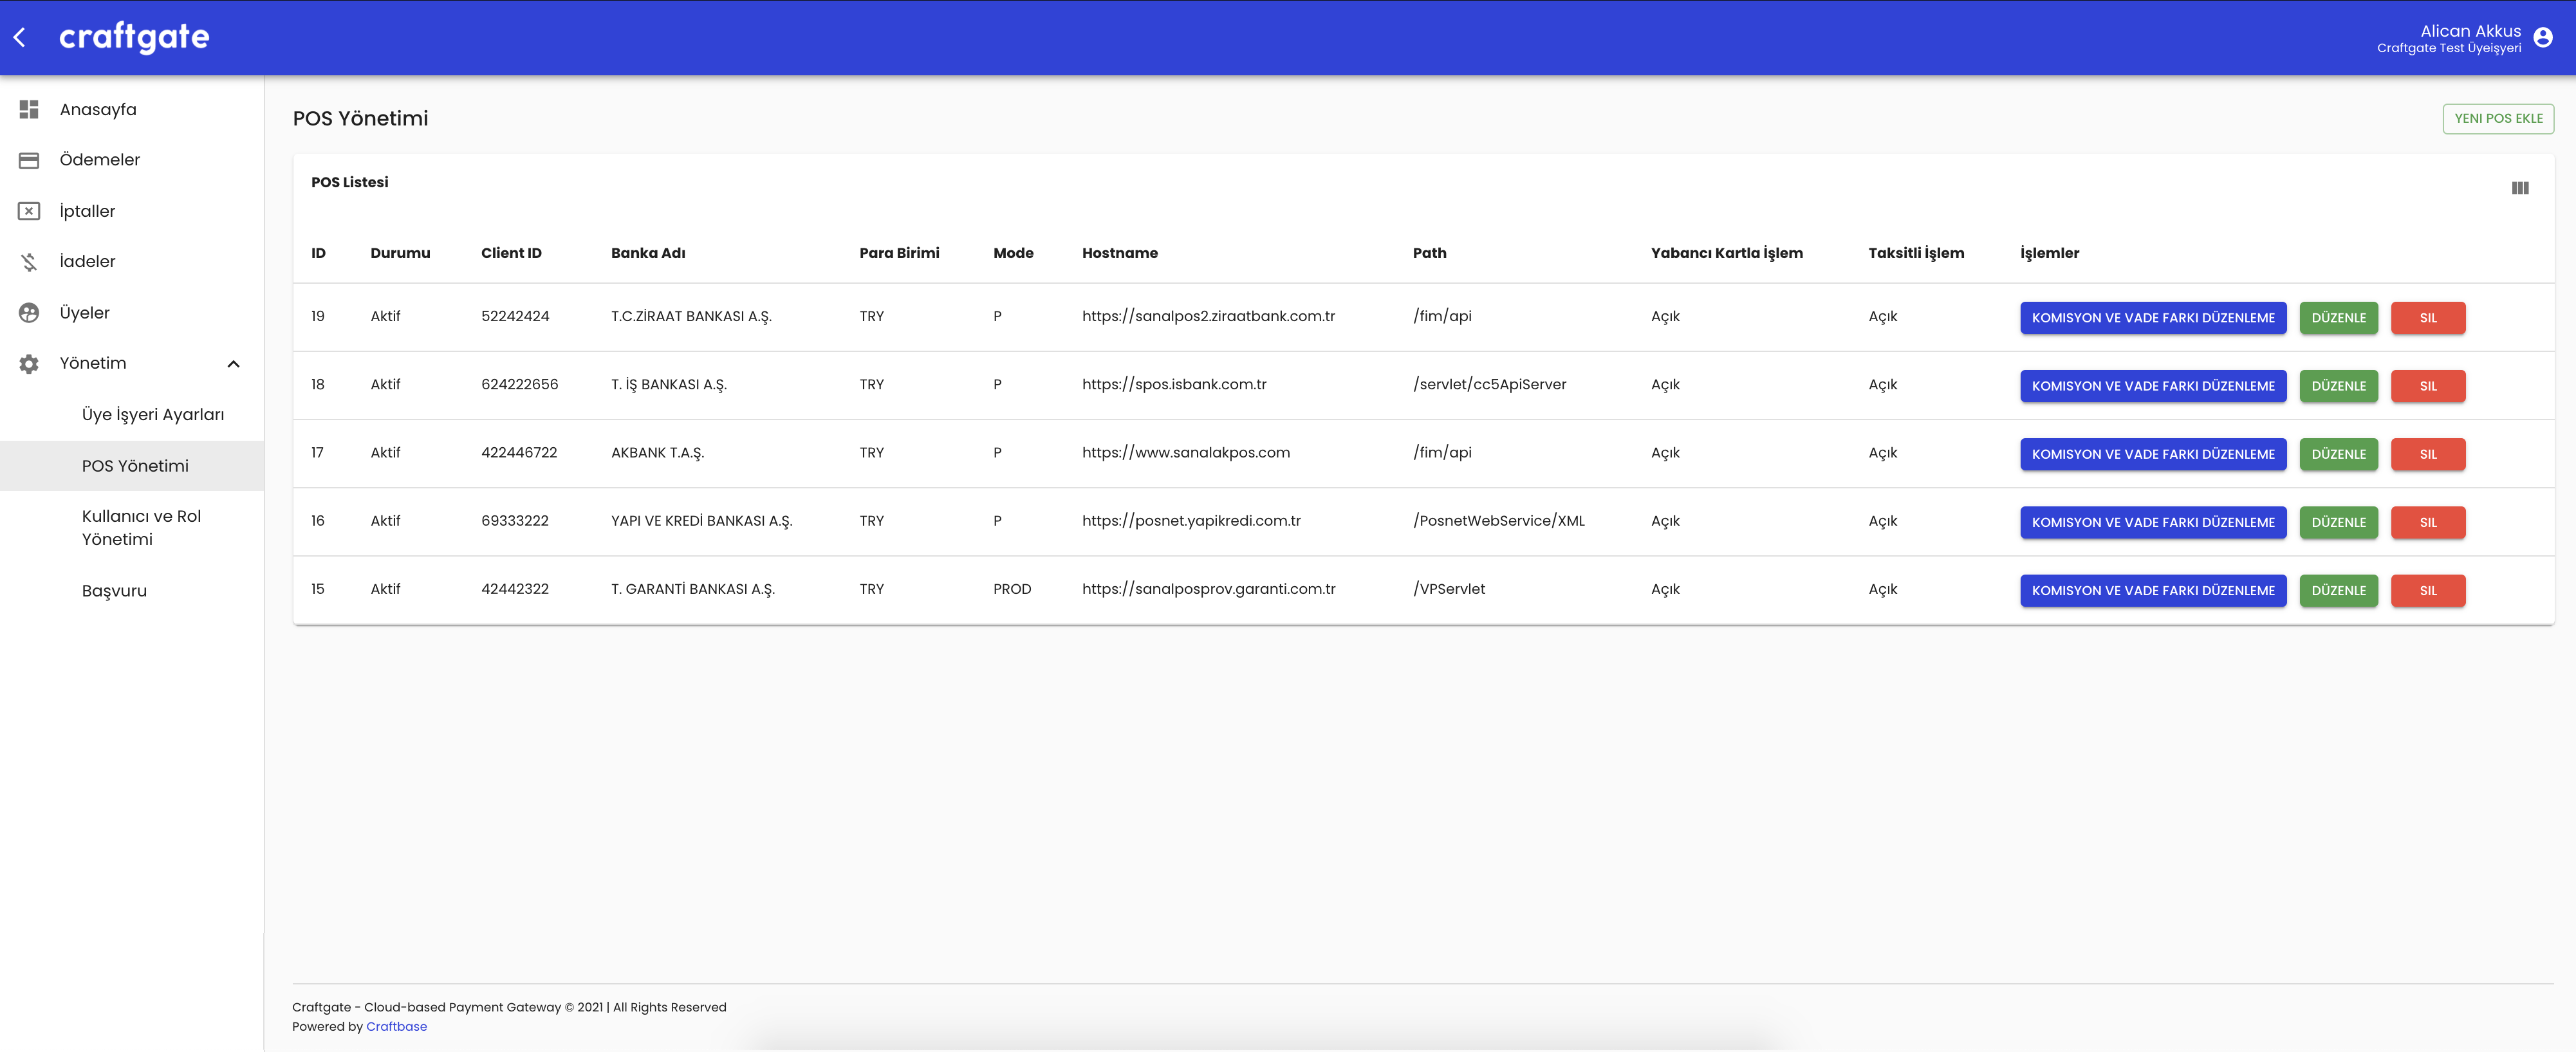Click the Craftbase footer link
Screen dimensions: 2576x1052
pos(396,1027)
